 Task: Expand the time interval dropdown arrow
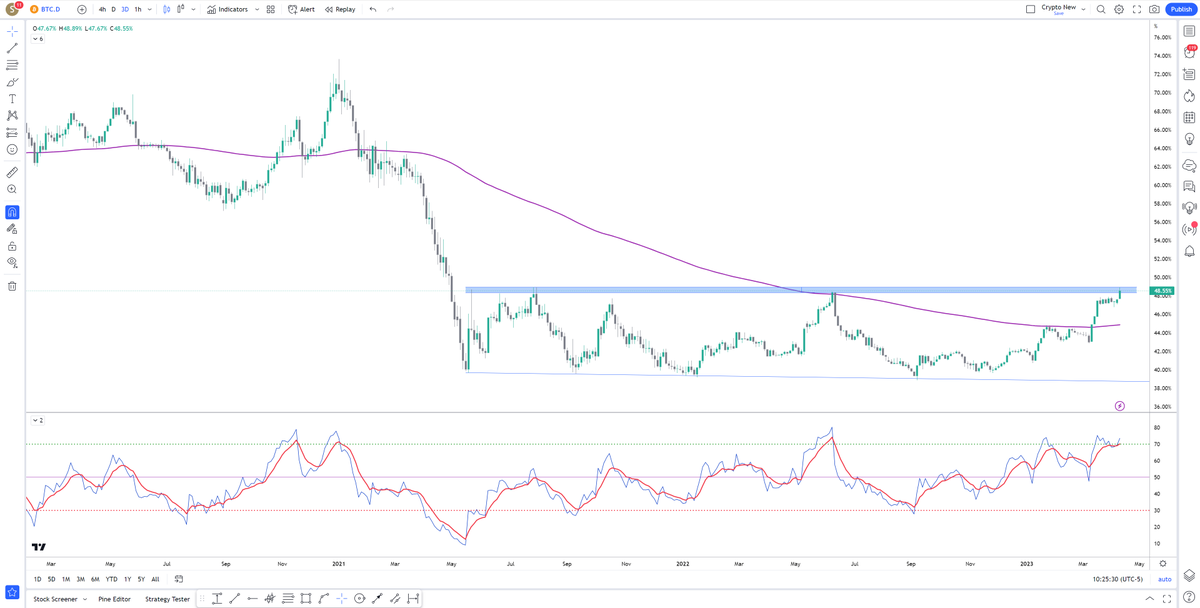coord(150,9)
